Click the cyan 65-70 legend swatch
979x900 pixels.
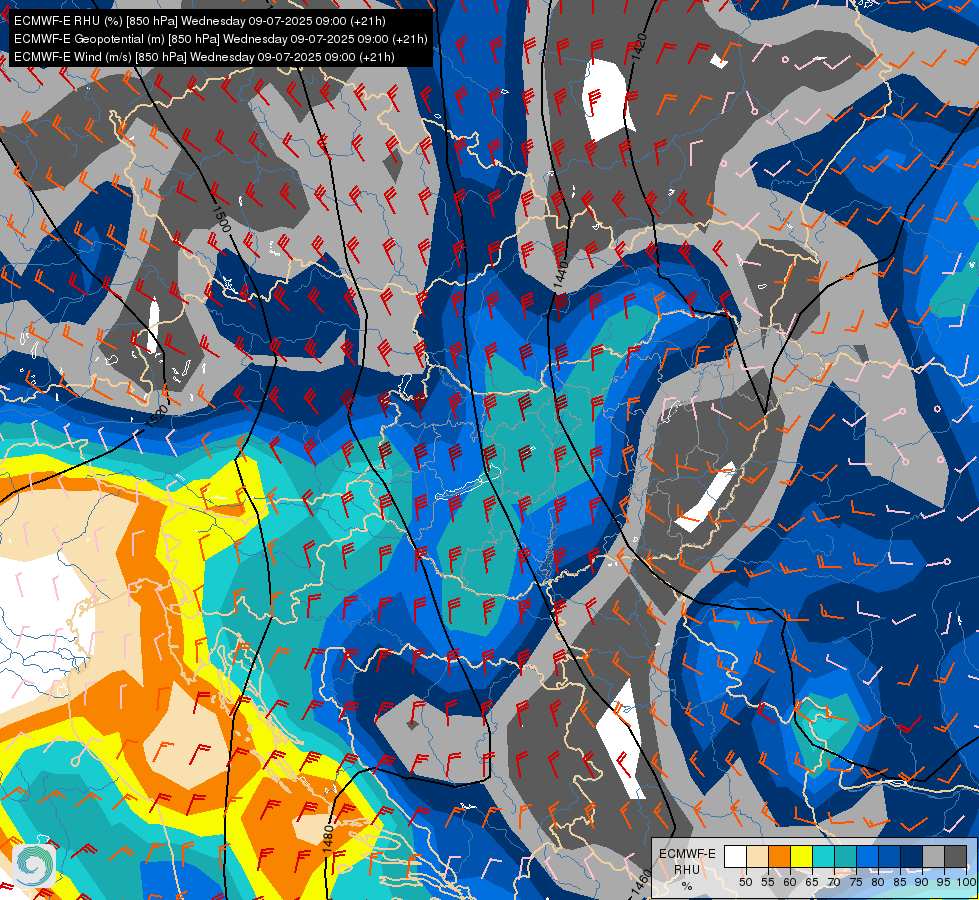(824, 857)
